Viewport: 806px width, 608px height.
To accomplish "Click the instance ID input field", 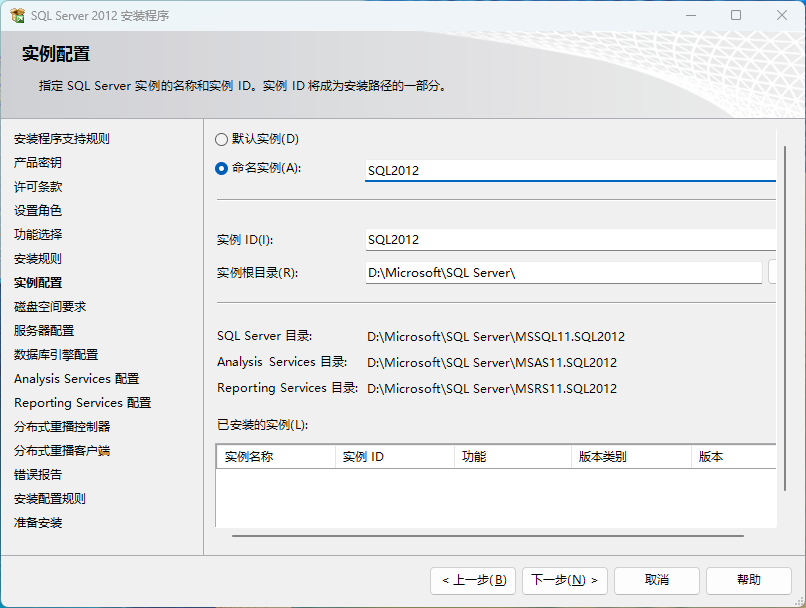I will (x=570, y=239).
